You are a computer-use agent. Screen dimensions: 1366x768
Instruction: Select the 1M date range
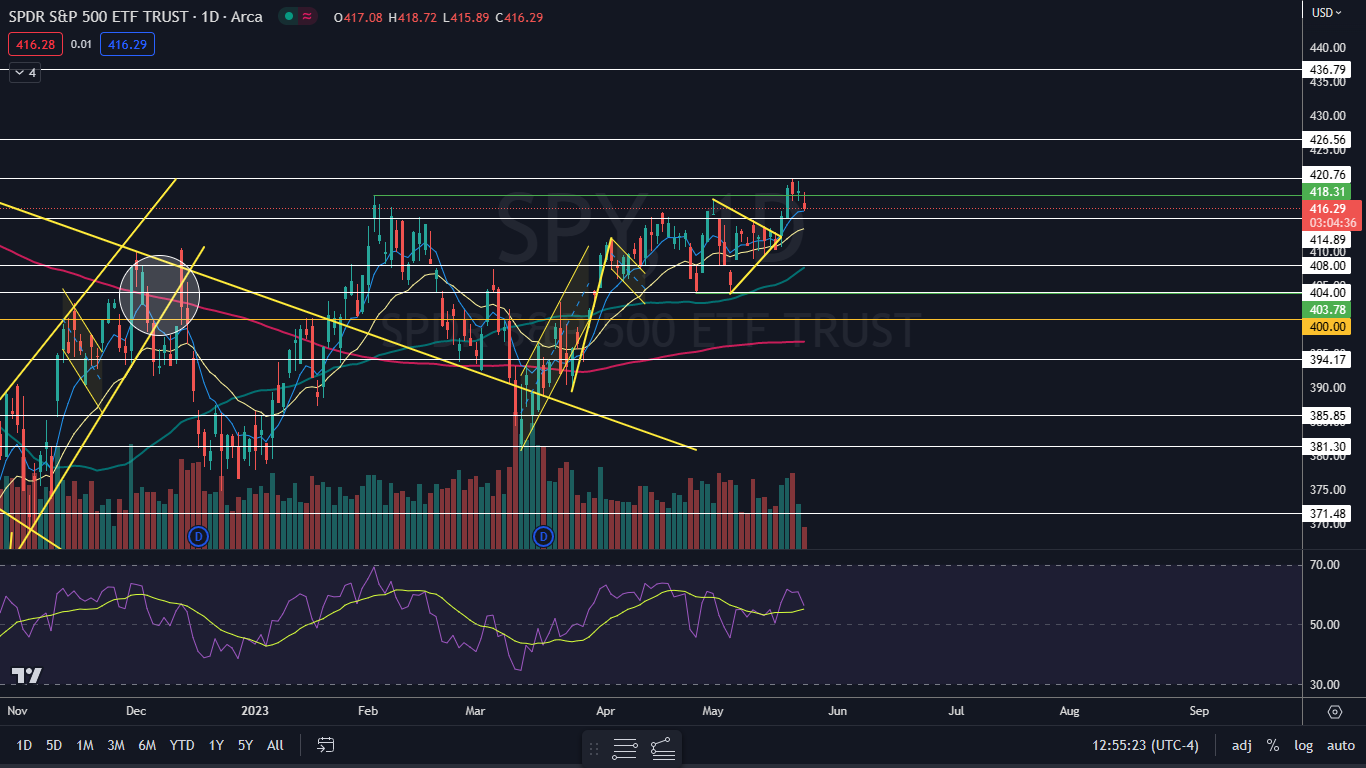(85, 745)
